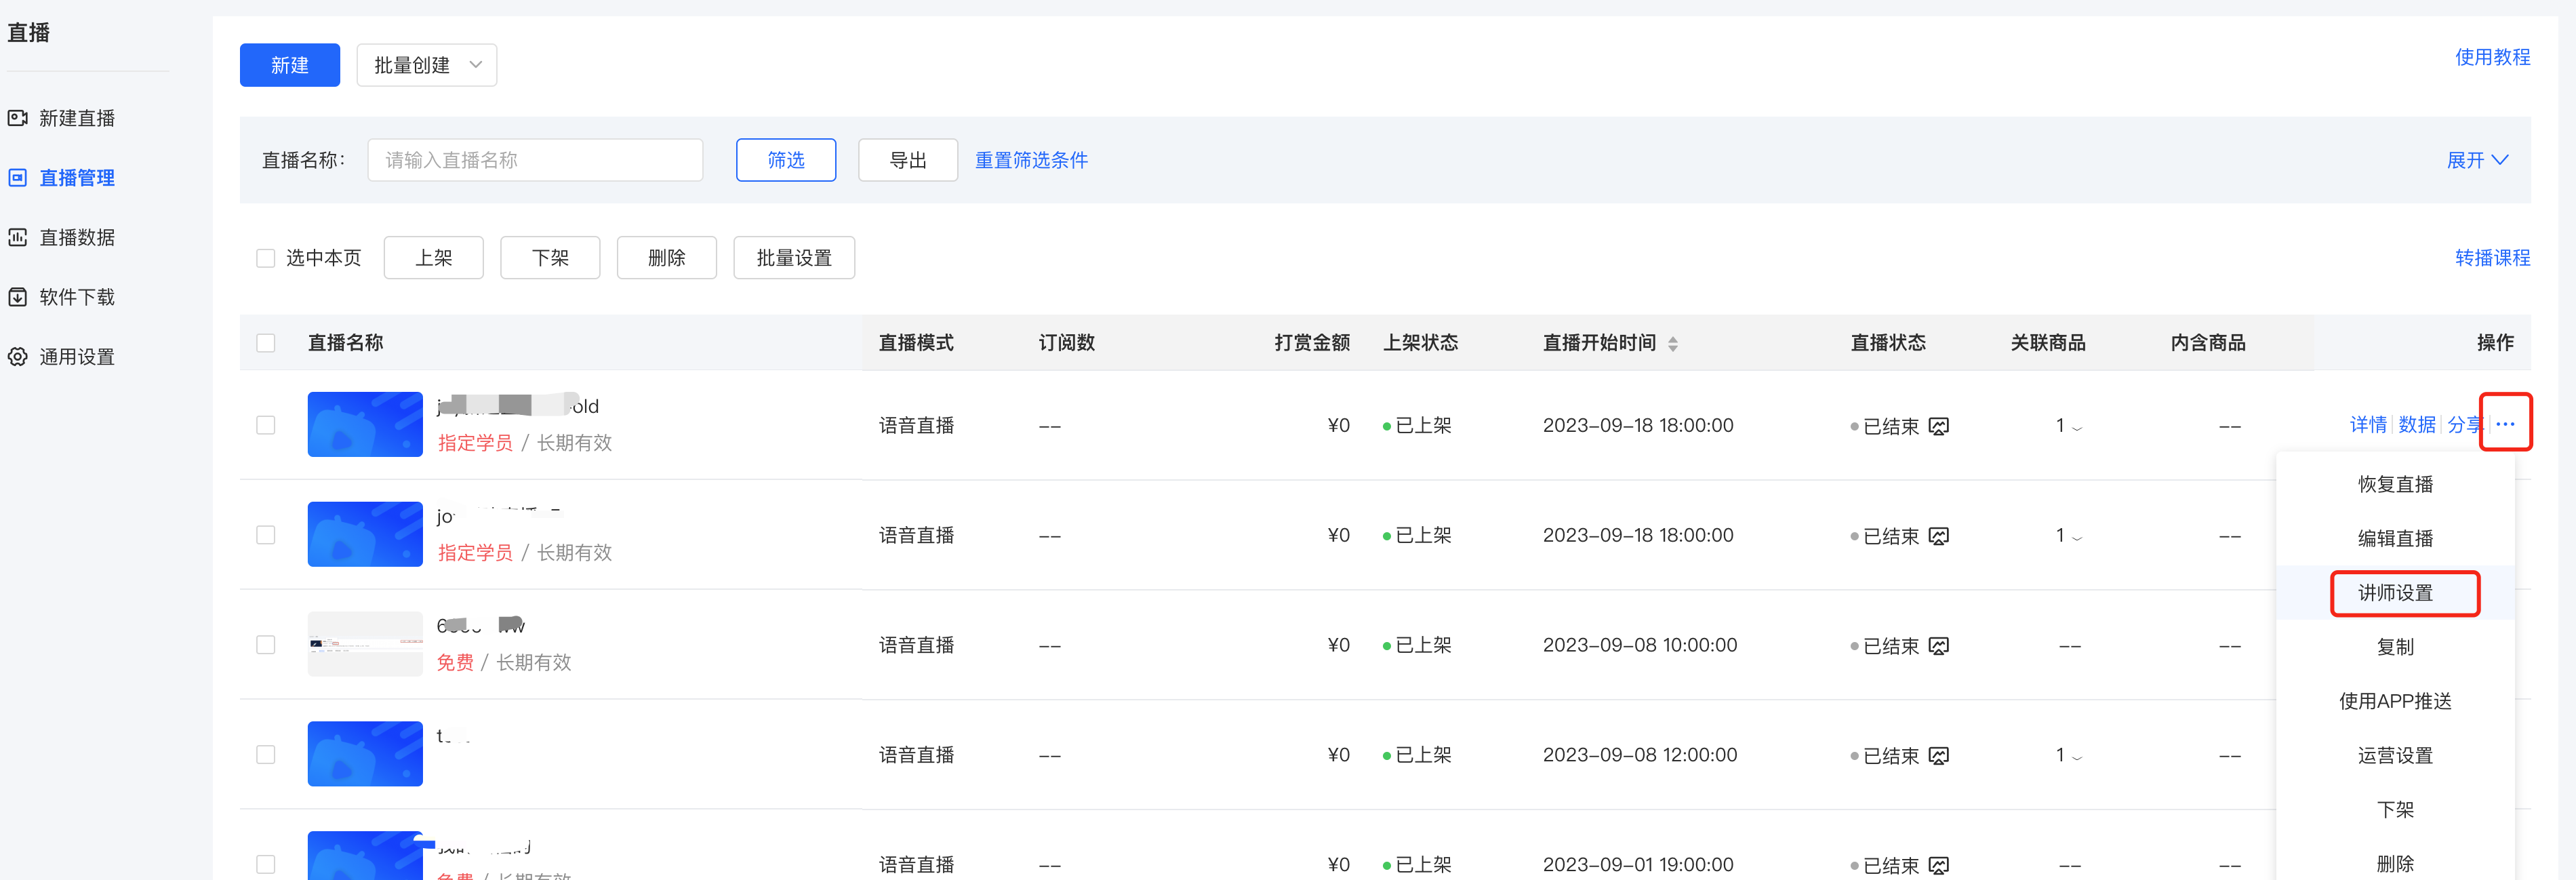This screenshot has width=2576, height=880.
Task: Choose 编辑直播 from the menu
Action: (2395, 538)
